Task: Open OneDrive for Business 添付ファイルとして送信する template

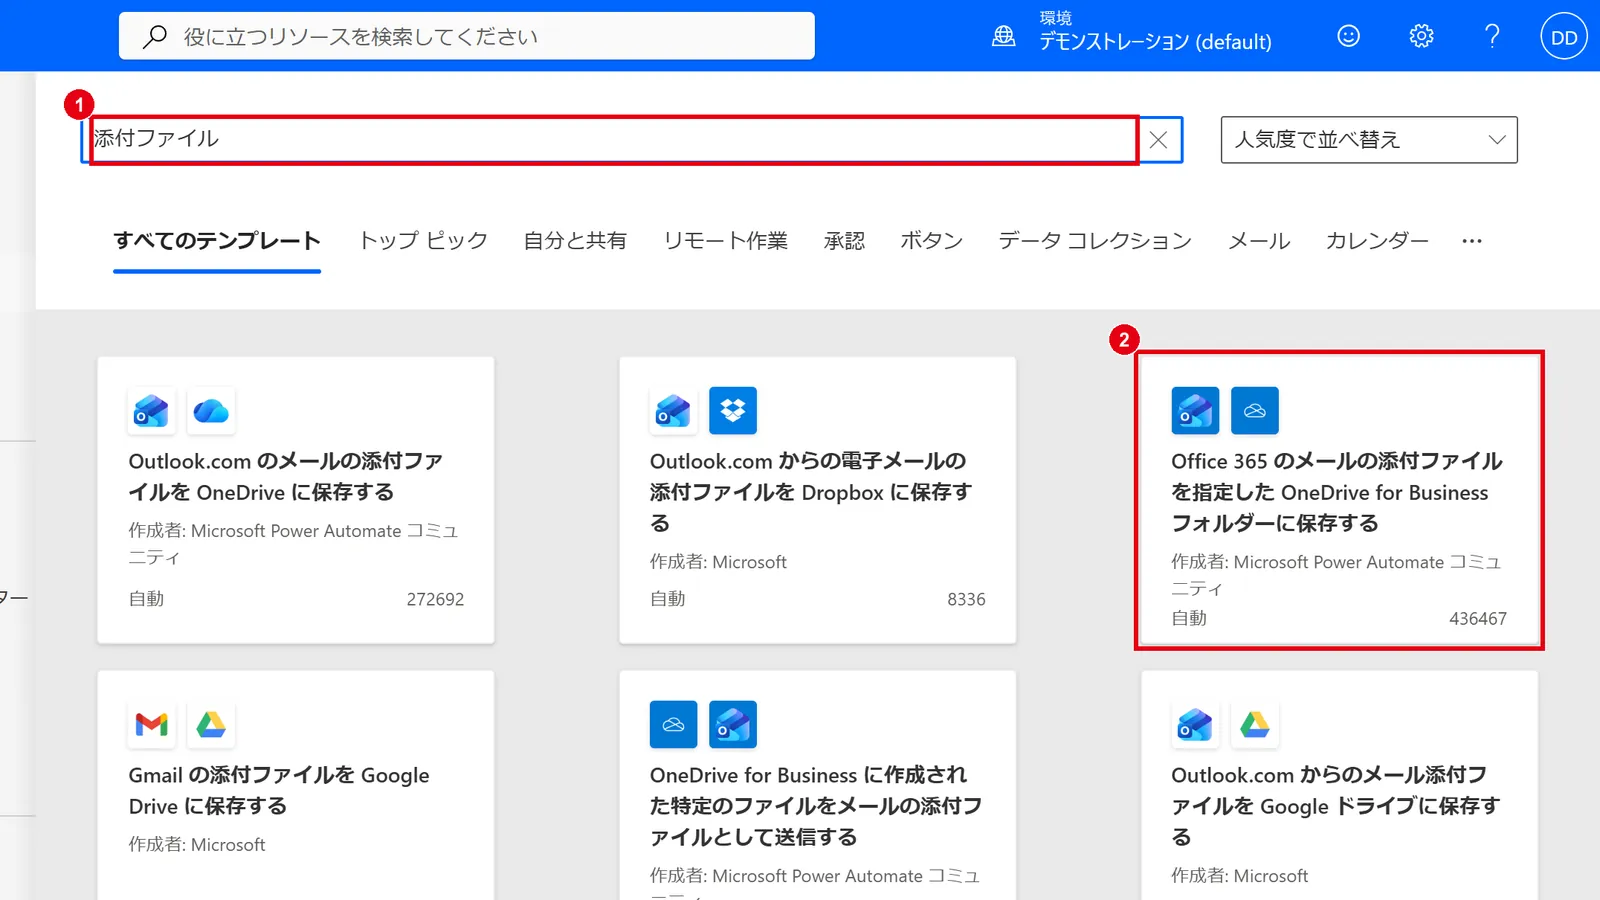Action: pos(816,806)
